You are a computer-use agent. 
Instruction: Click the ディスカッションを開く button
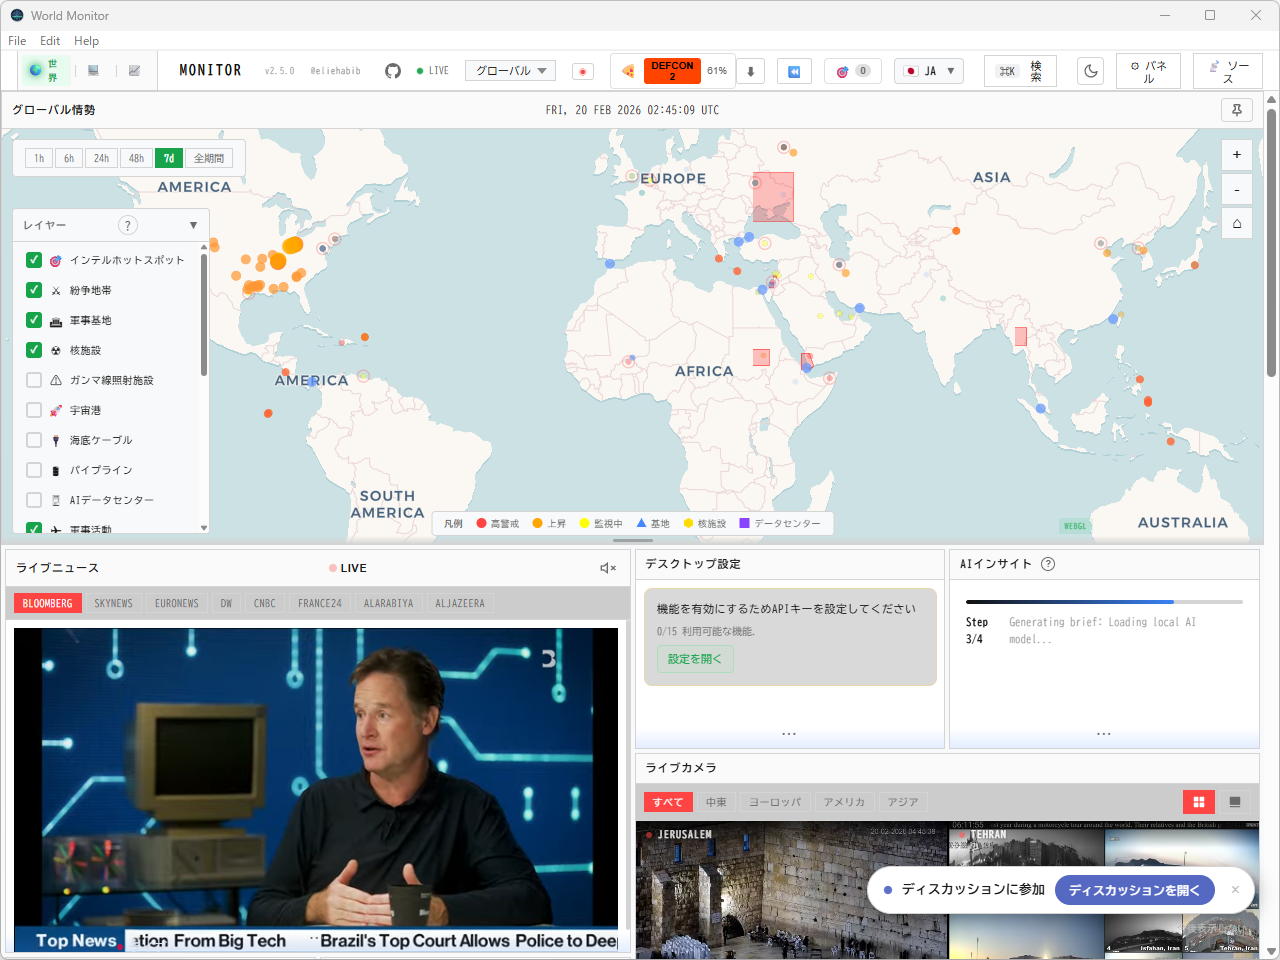point(1134,890)
